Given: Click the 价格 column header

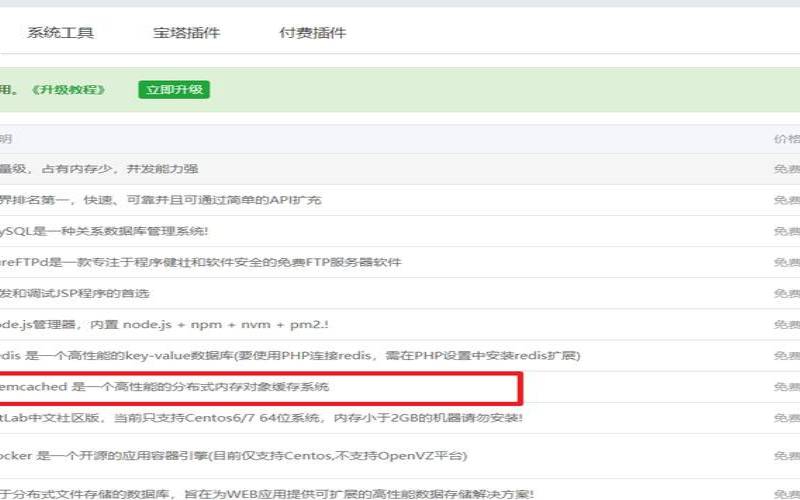Looking at the screenshot, I should pos(787,138).
